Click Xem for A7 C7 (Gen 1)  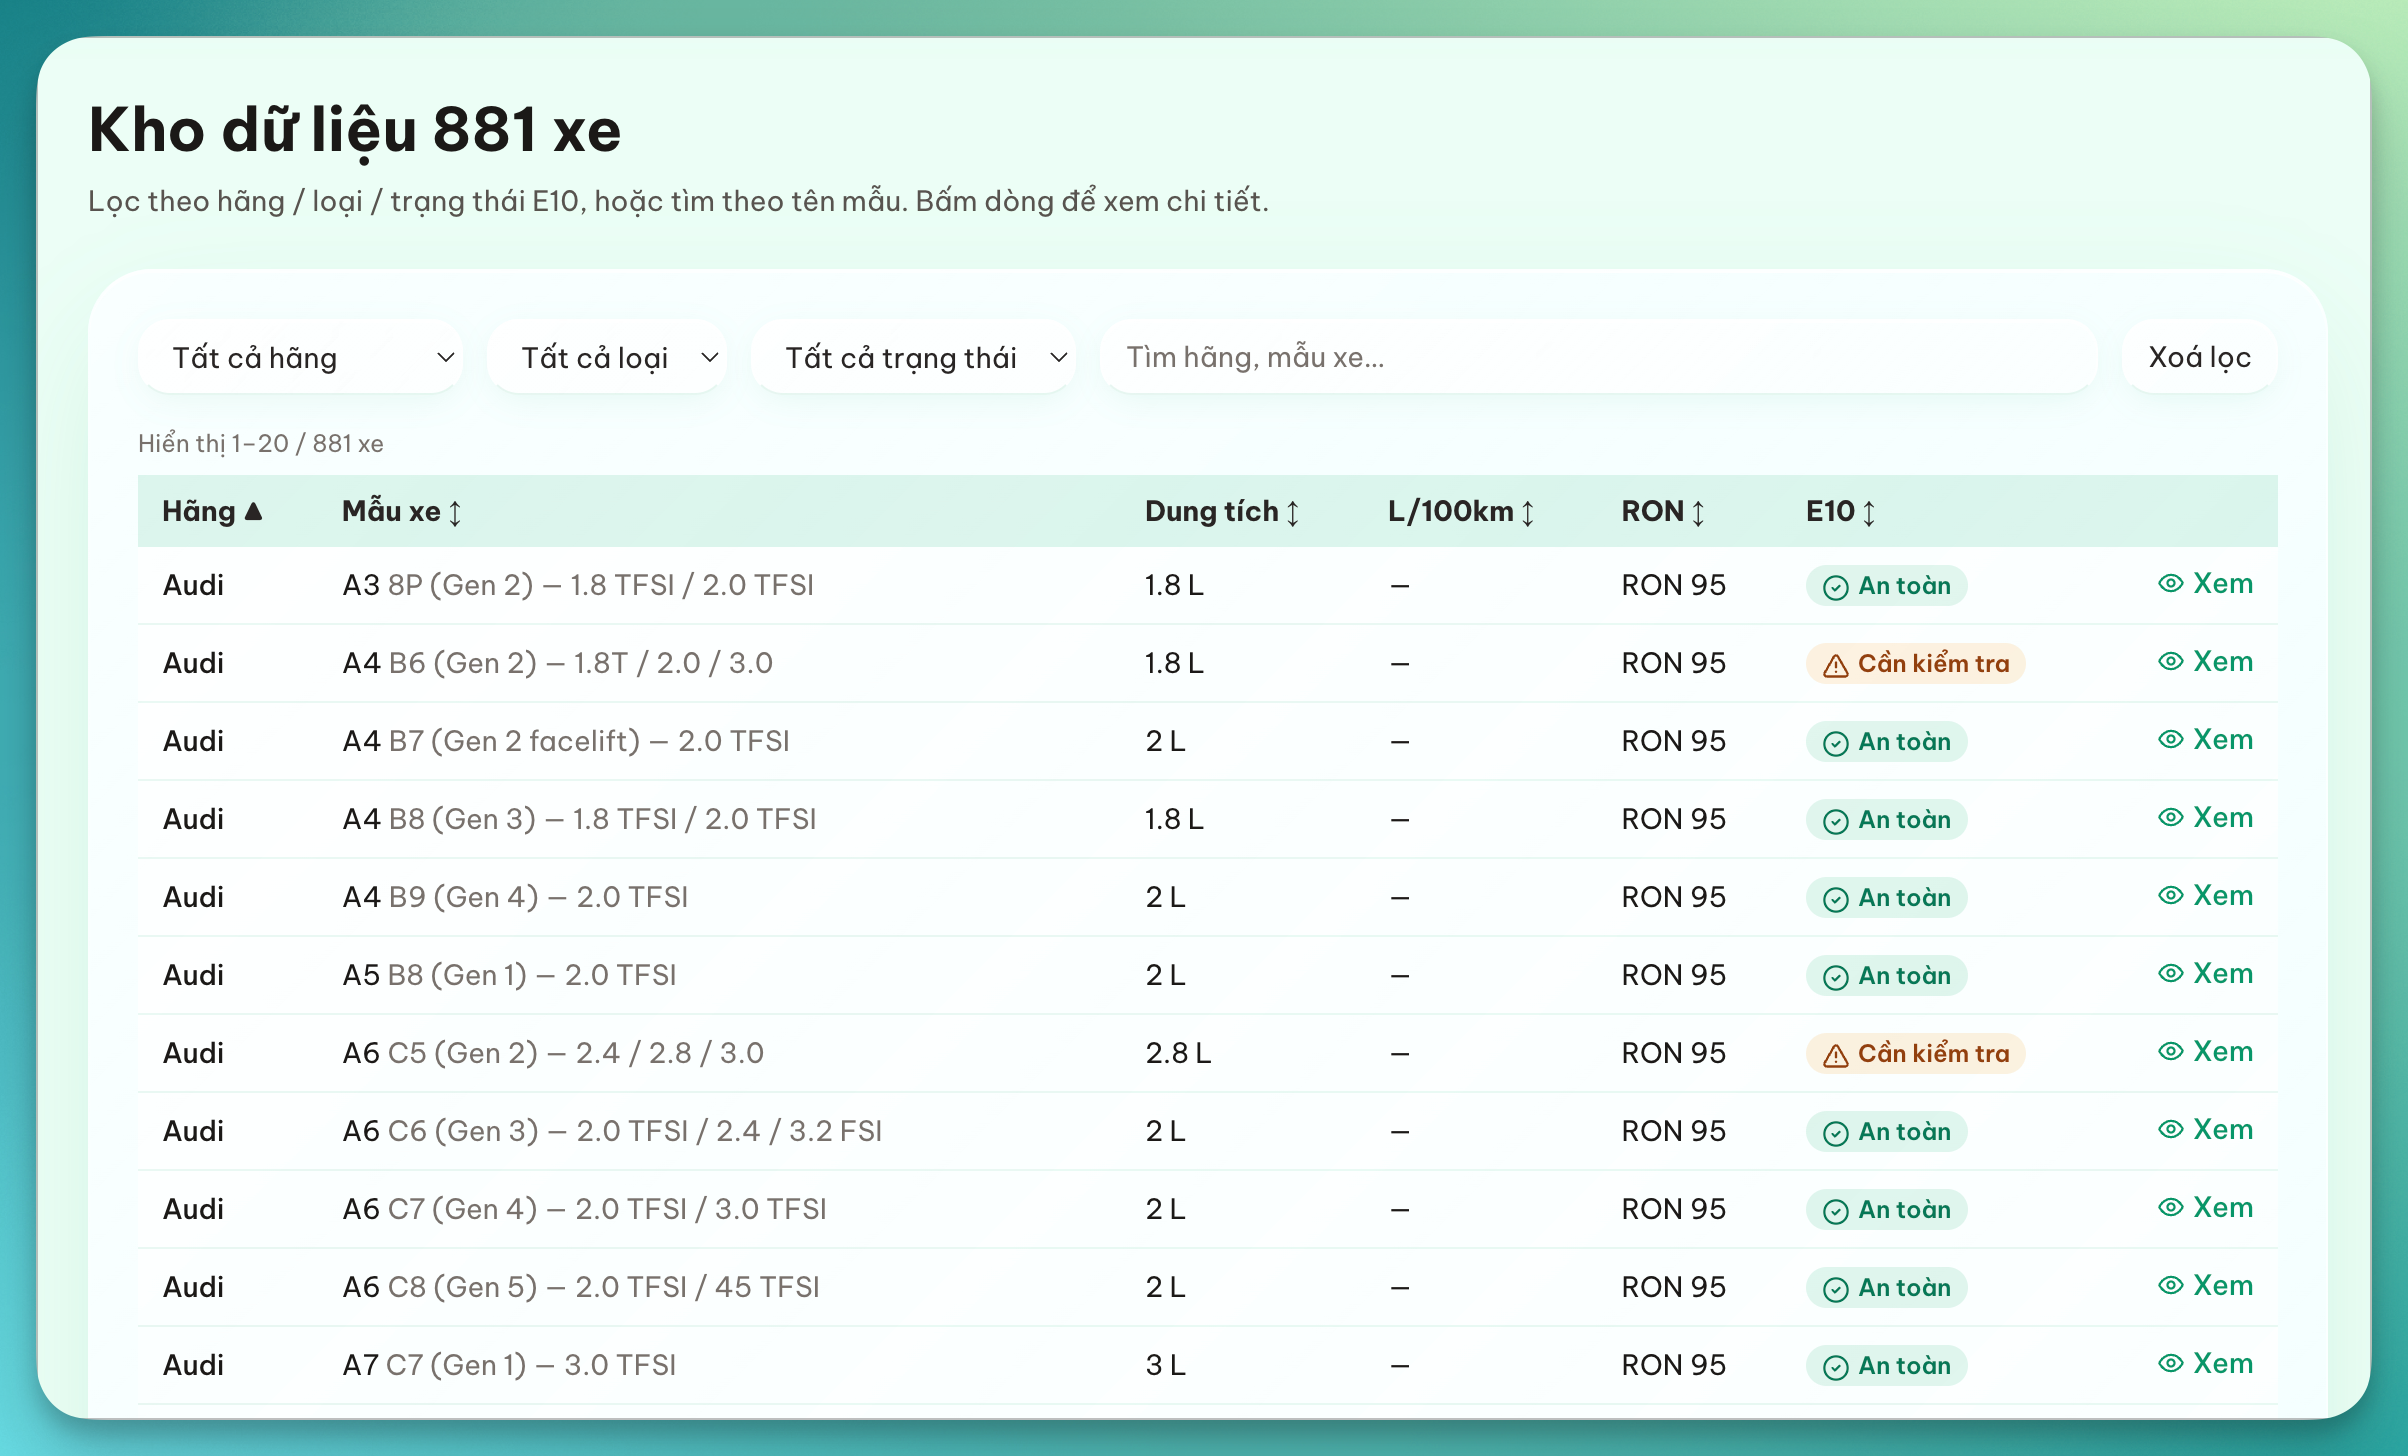[x=2205, y=1363]
